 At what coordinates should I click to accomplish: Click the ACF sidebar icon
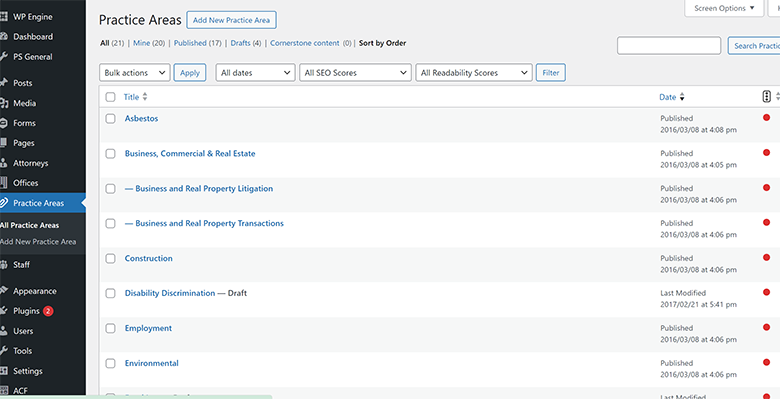tap(3, 391)
